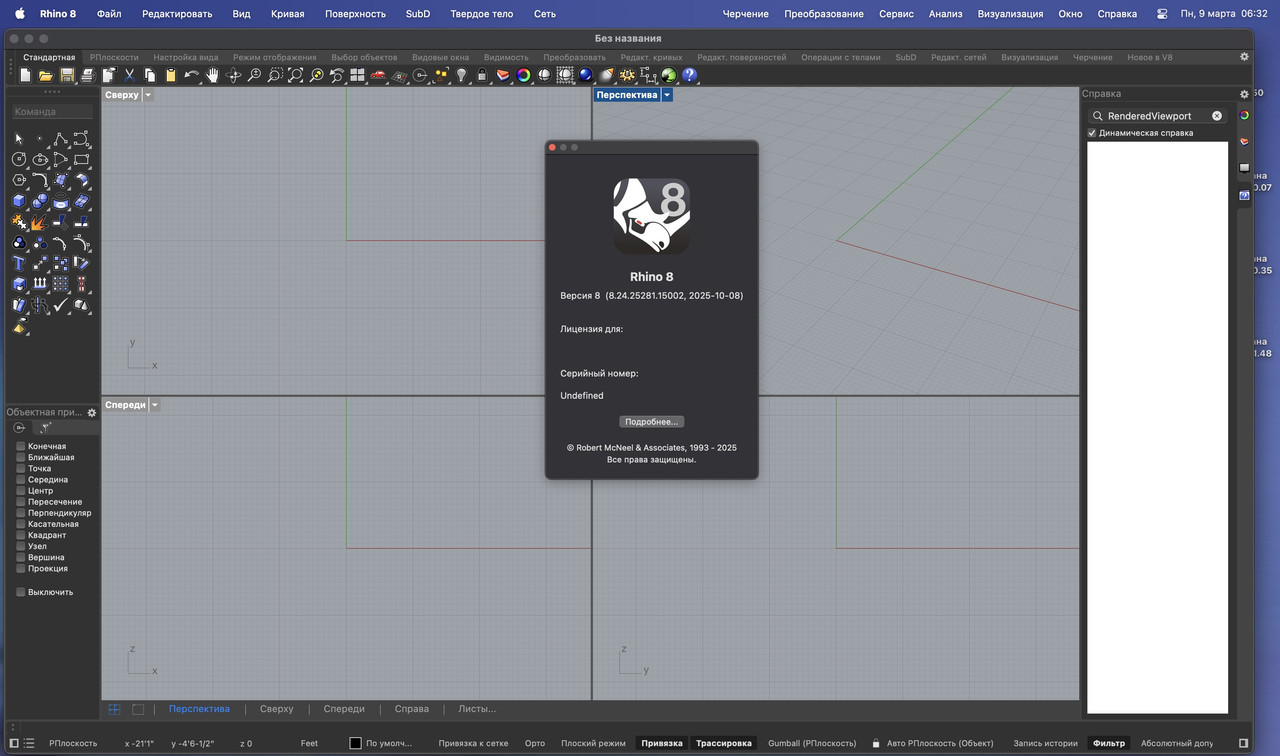The image size is (1280, 756).
Task: Switch to Новое в V8 toolbar tab
Action: tap(1150, 57)
